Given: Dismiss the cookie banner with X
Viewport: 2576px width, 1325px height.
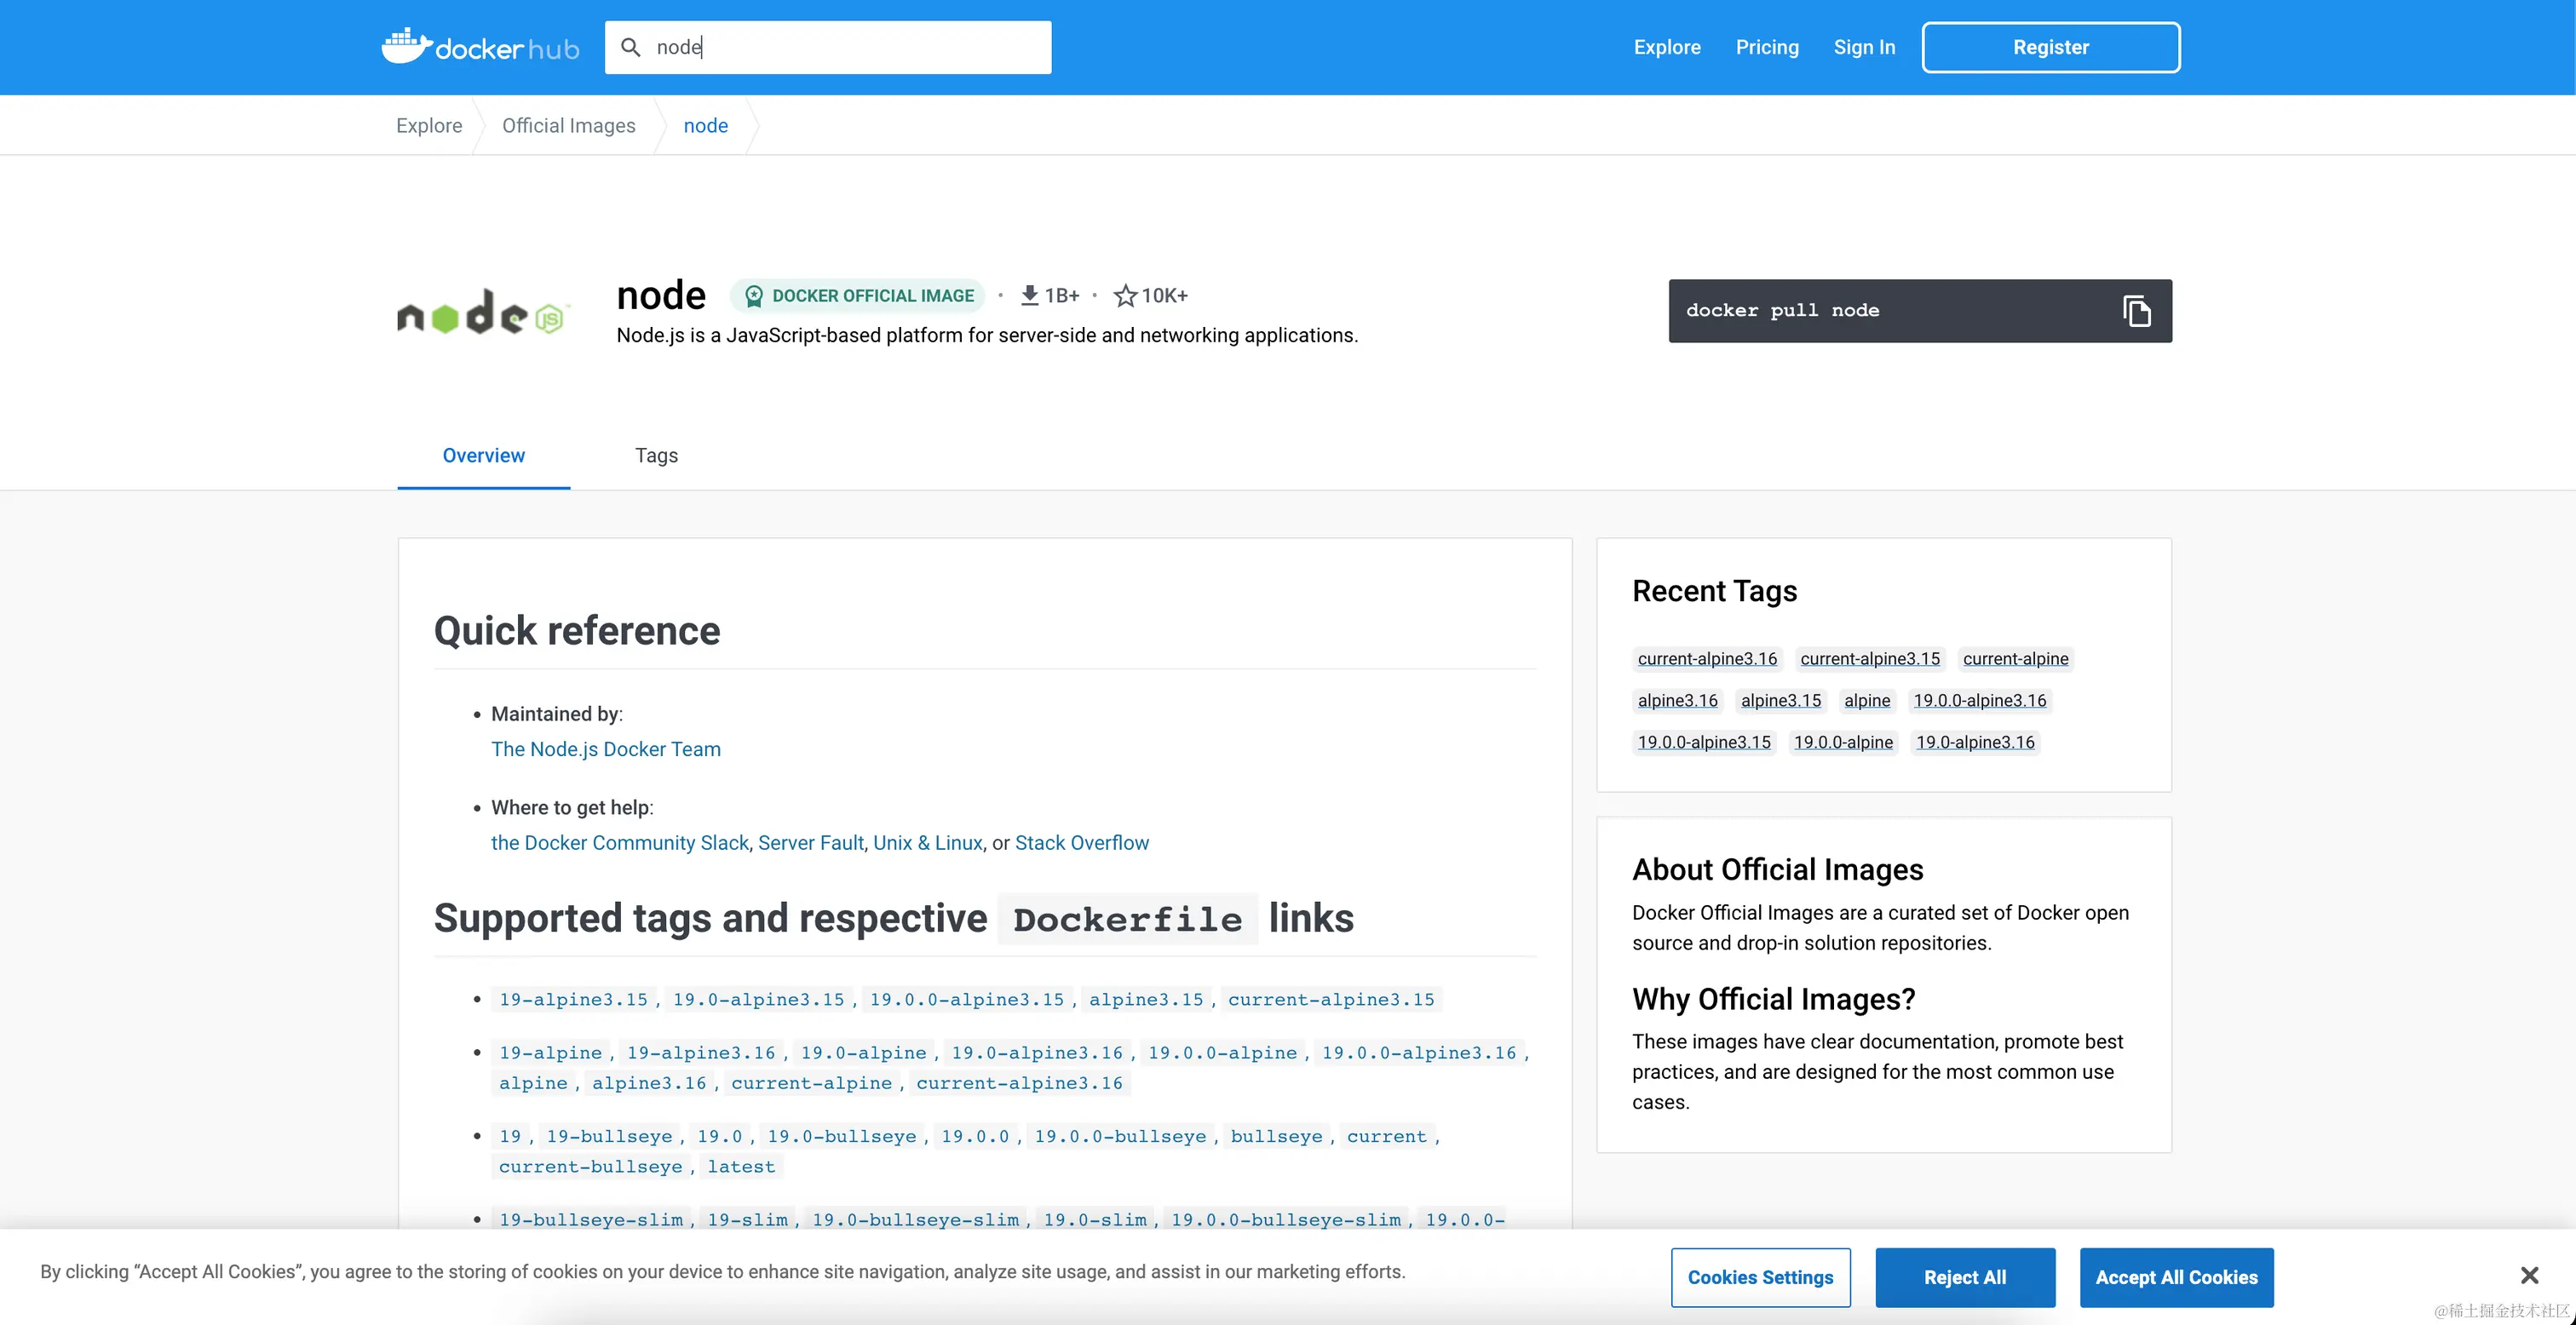Looking at the screenshot, I should click(2529, 1275).
